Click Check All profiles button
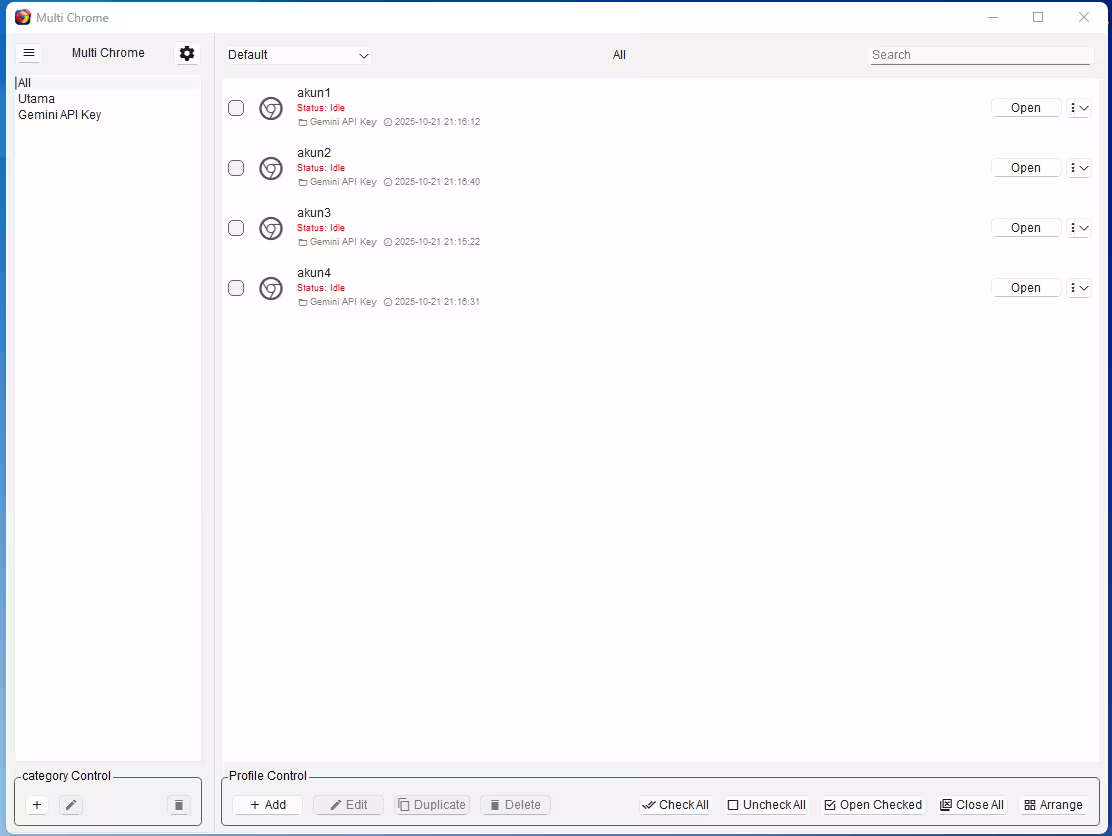 [x=675, y=805]
